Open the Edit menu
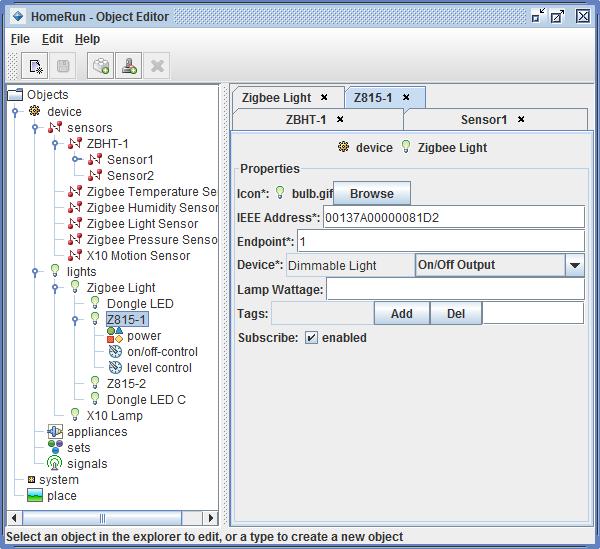 pos(52,39)
